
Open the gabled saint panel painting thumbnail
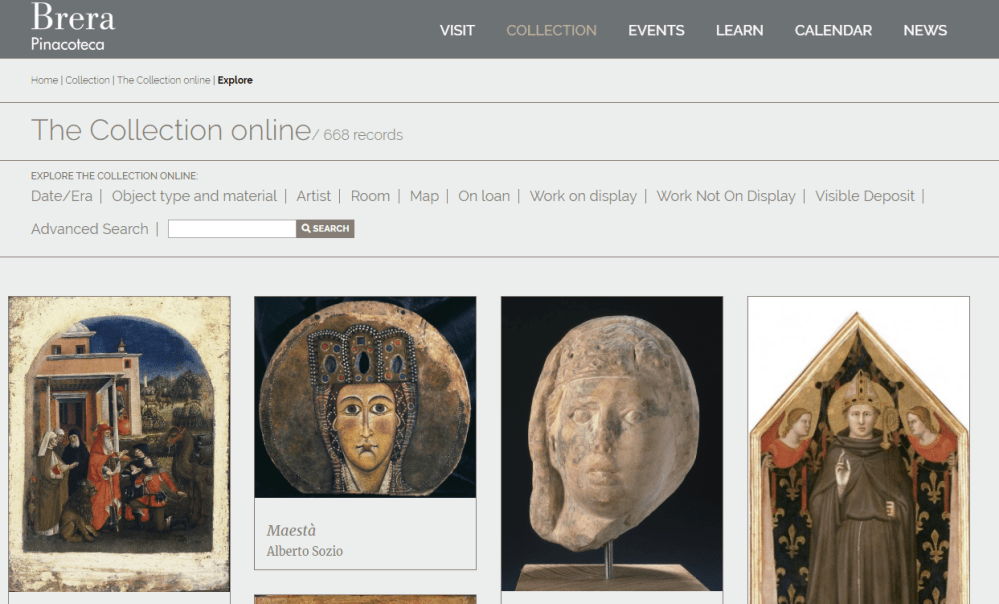(858, 450)
